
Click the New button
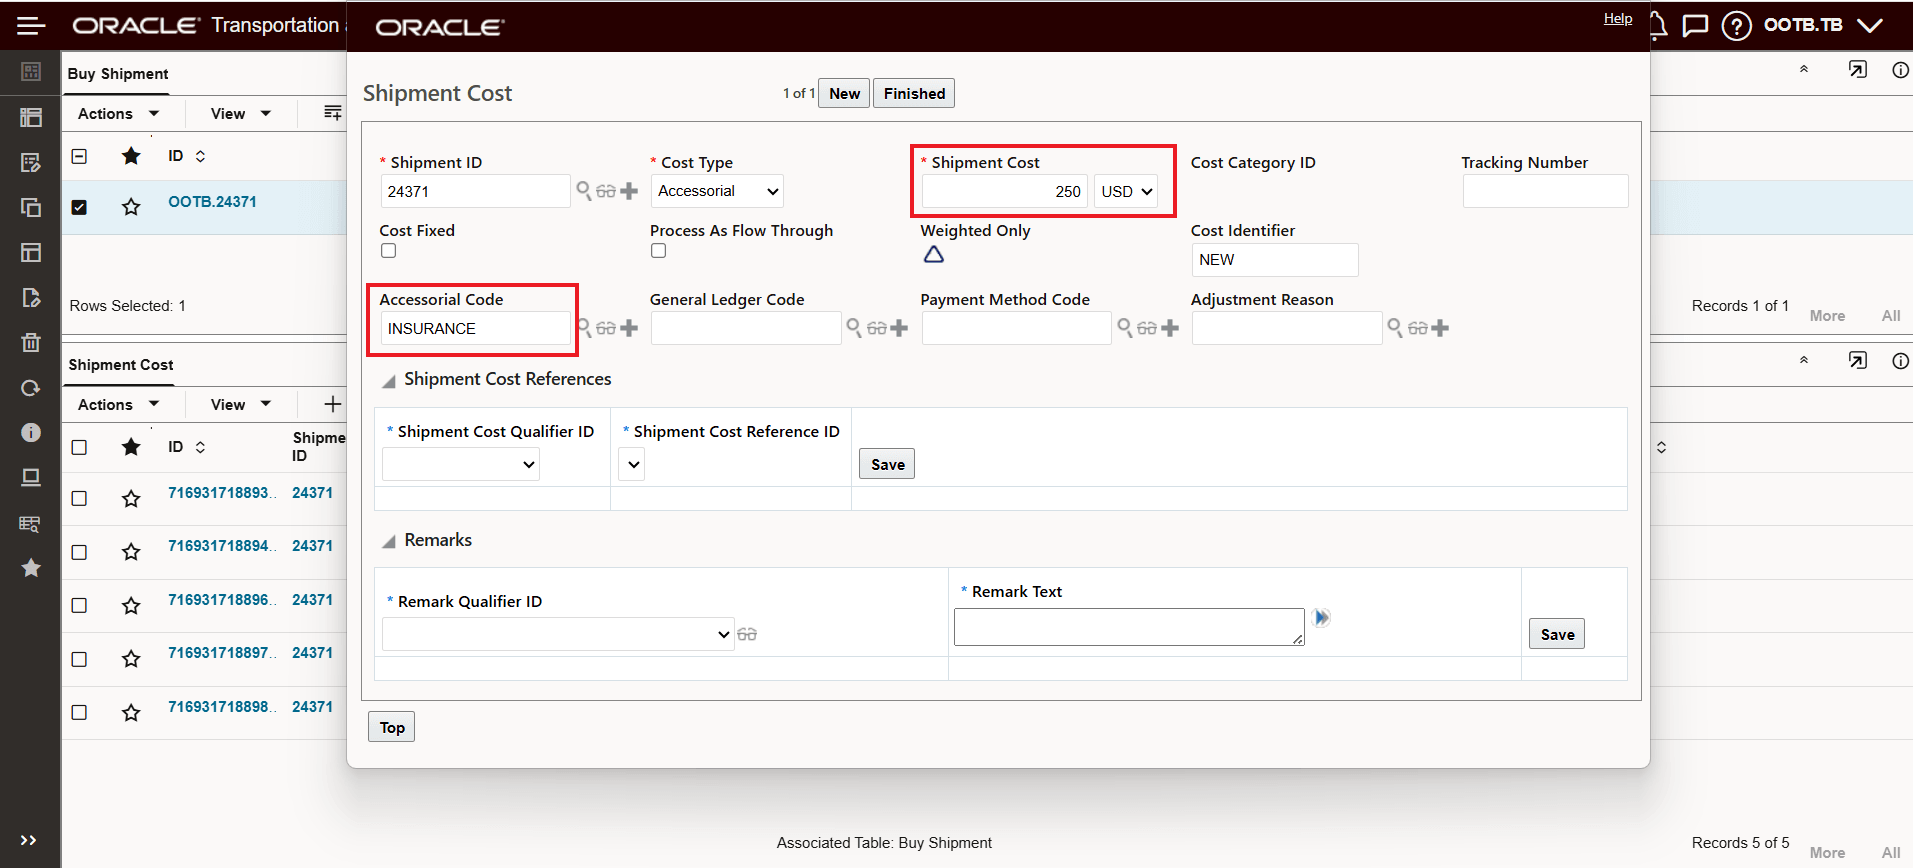[844, 93]
